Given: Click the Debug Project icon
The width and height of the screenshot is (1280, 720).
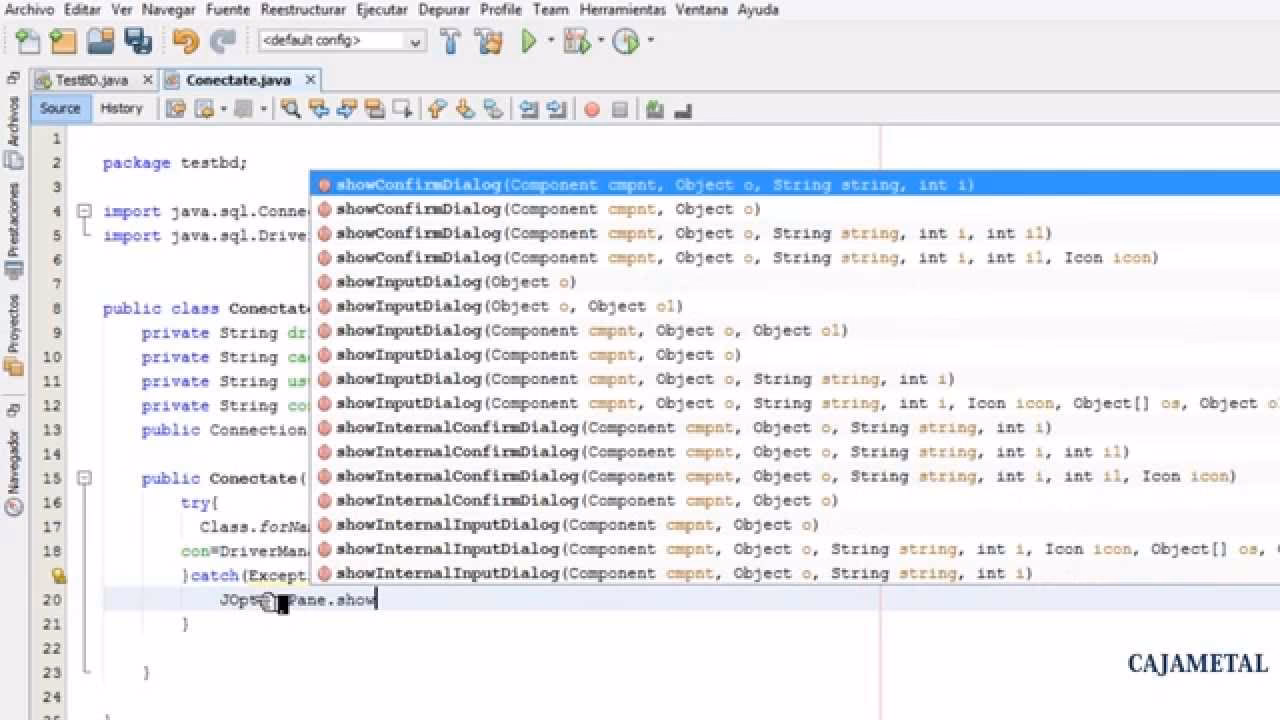Looking at the screenshot, I should point(575,41).
